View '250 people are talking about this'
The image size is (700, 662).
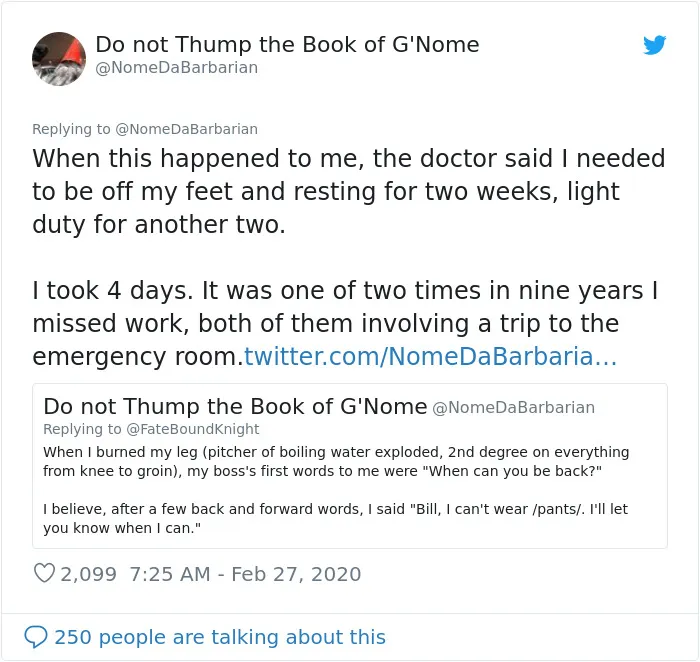coord(220,637)
